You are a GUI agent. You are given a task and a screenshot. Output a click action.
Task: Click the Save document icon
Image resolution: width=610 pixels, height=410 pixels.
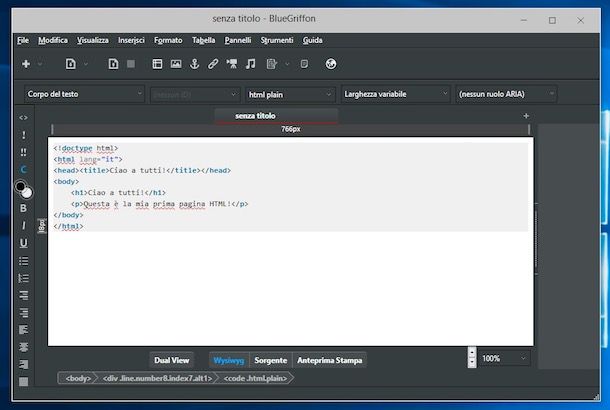[113, 64]
